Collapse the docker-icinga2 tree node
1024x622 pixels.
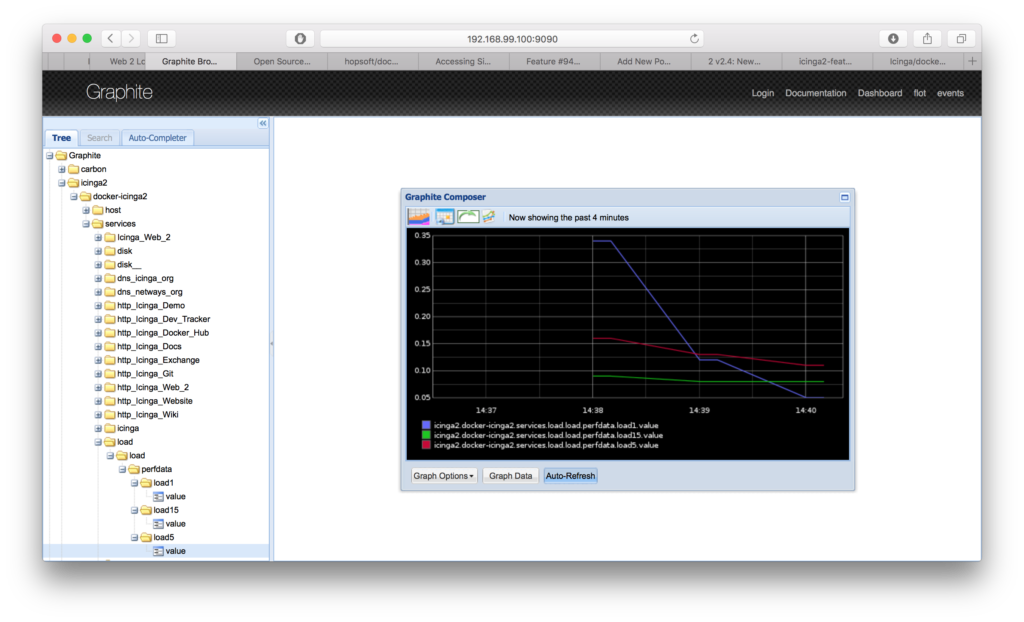click(74, 197)
